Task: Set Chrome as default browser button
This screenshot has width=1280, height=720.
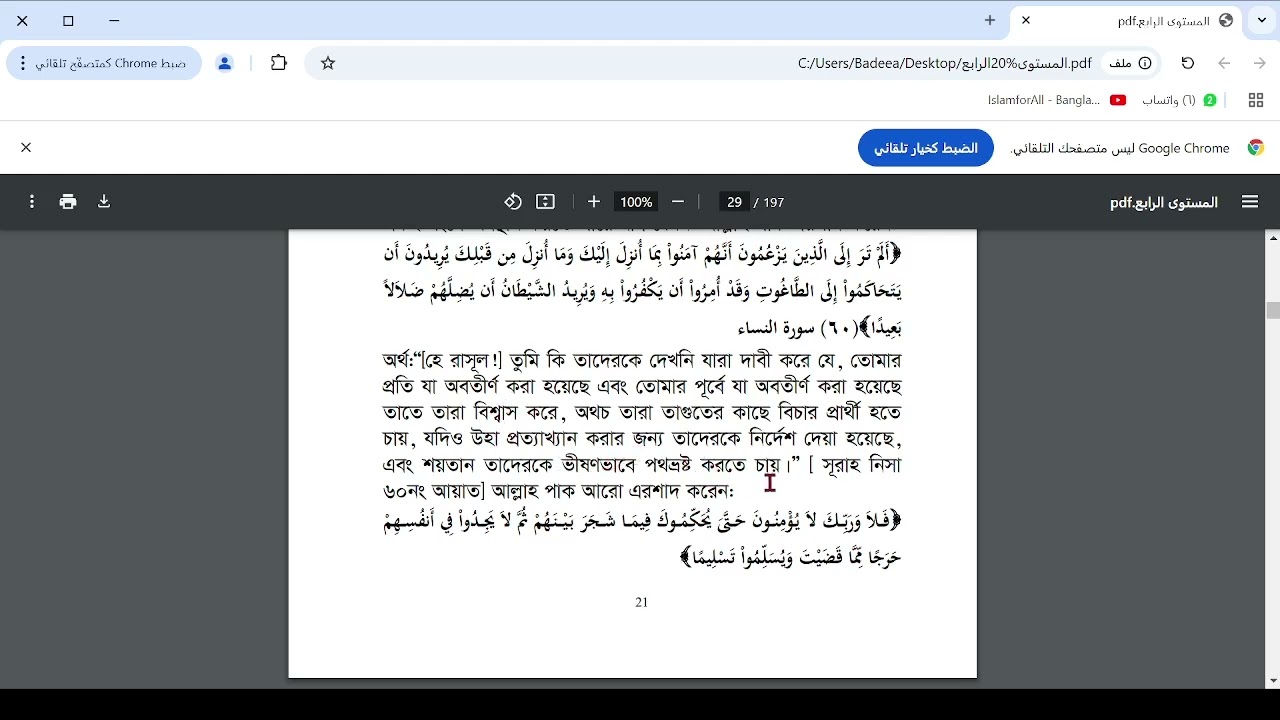Action: pyautogui.click(x=926, y=148)
